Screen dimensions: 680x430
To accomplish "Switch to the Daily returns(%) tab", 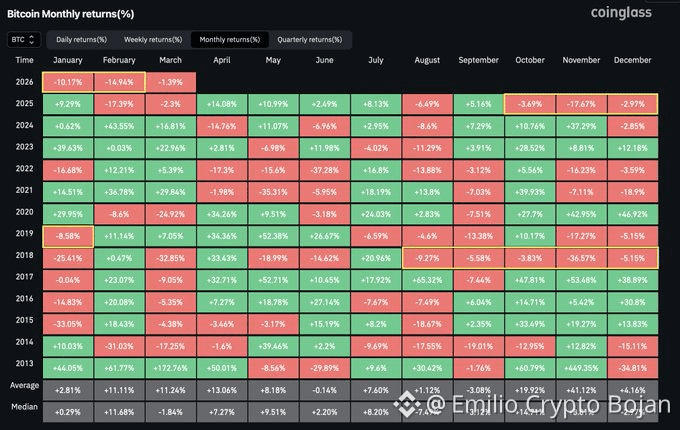I will 82,39.
